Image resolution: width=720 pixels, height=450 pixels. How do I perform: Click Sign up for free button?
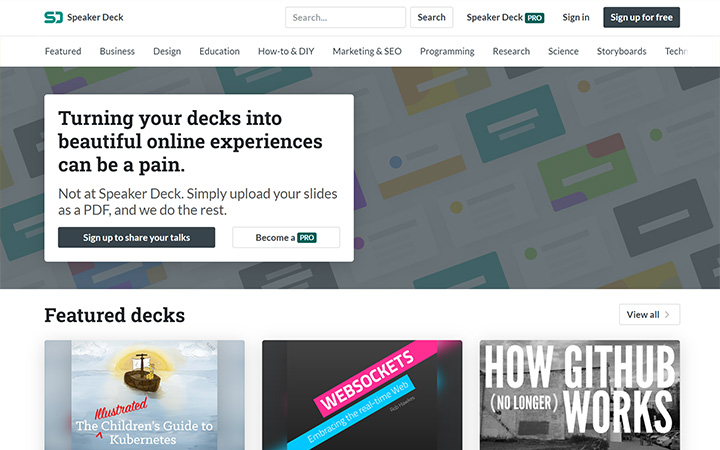pyautogui.click(x=641, y=17)
